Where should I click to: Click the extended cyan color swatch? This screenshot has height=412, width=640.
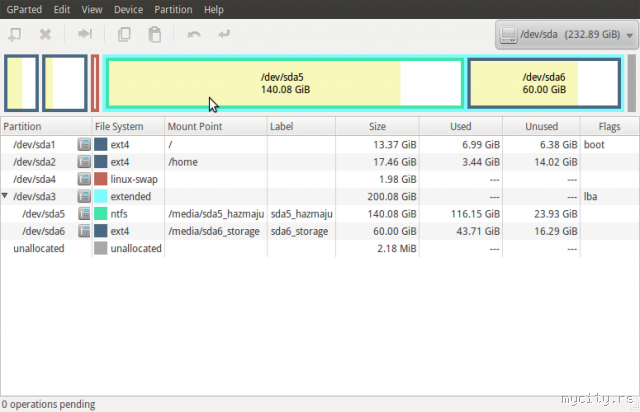[x=100, y=196]
